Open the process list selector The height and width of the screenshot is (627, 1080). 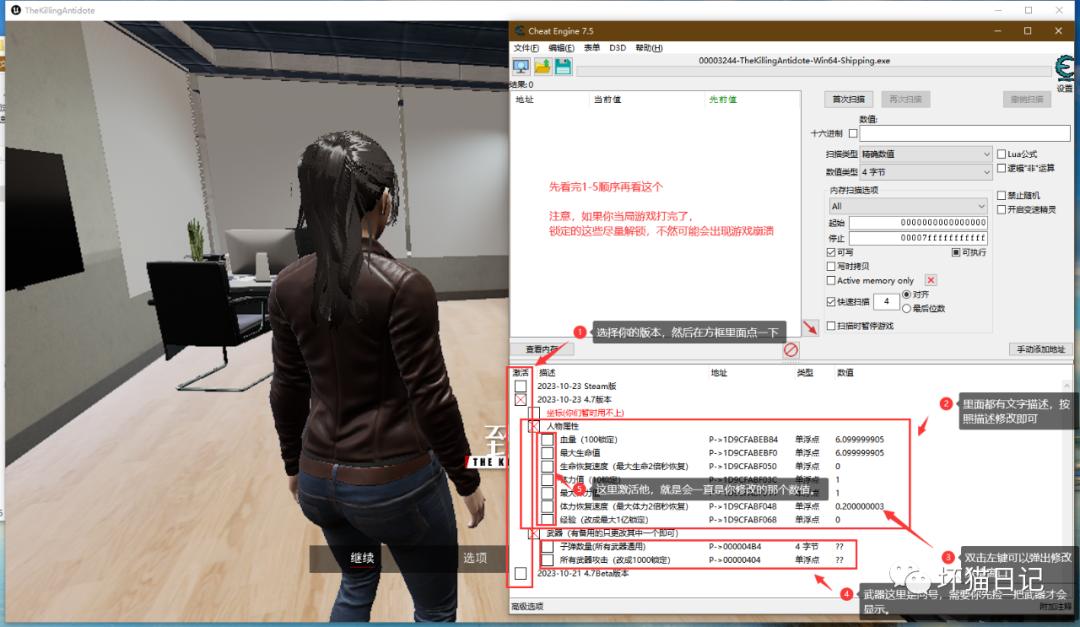point(521,66)
